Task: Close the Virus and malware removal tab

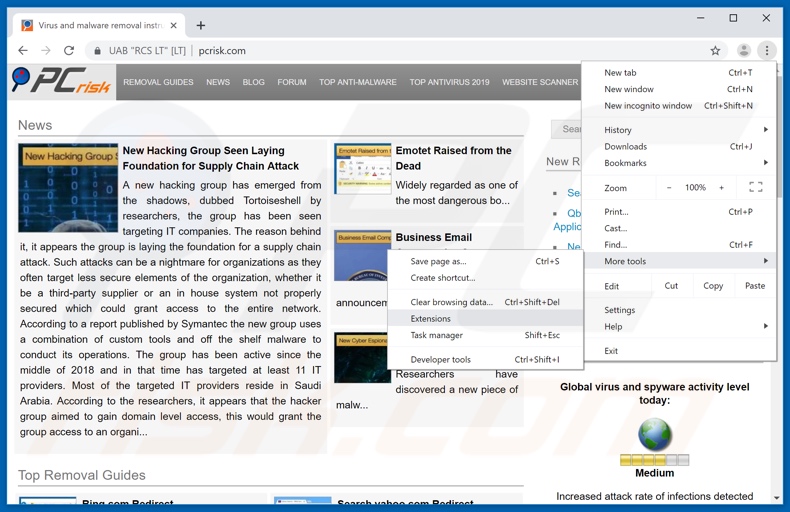Action: pyautogui.click(x=174, y=25)
